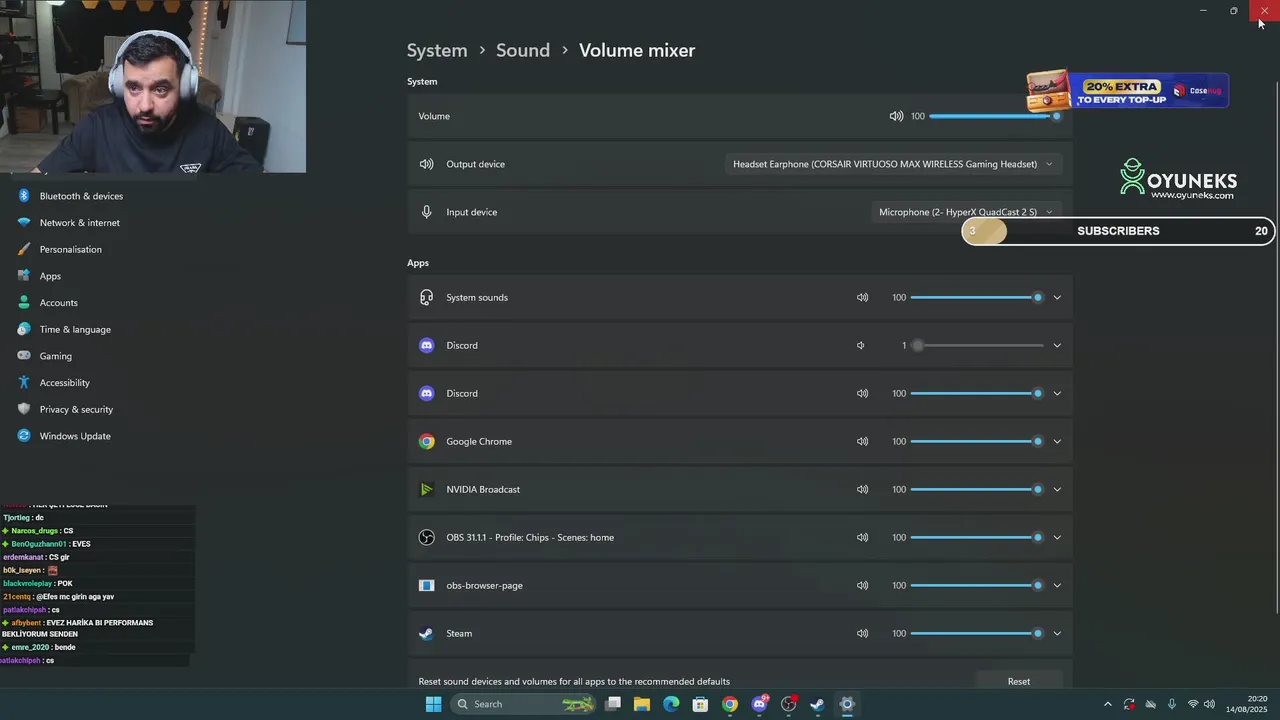The height and width of the screenshot is (720, 1280).
Task: Open Bluetooth & devices settings
Action: (x=81, y=196)
